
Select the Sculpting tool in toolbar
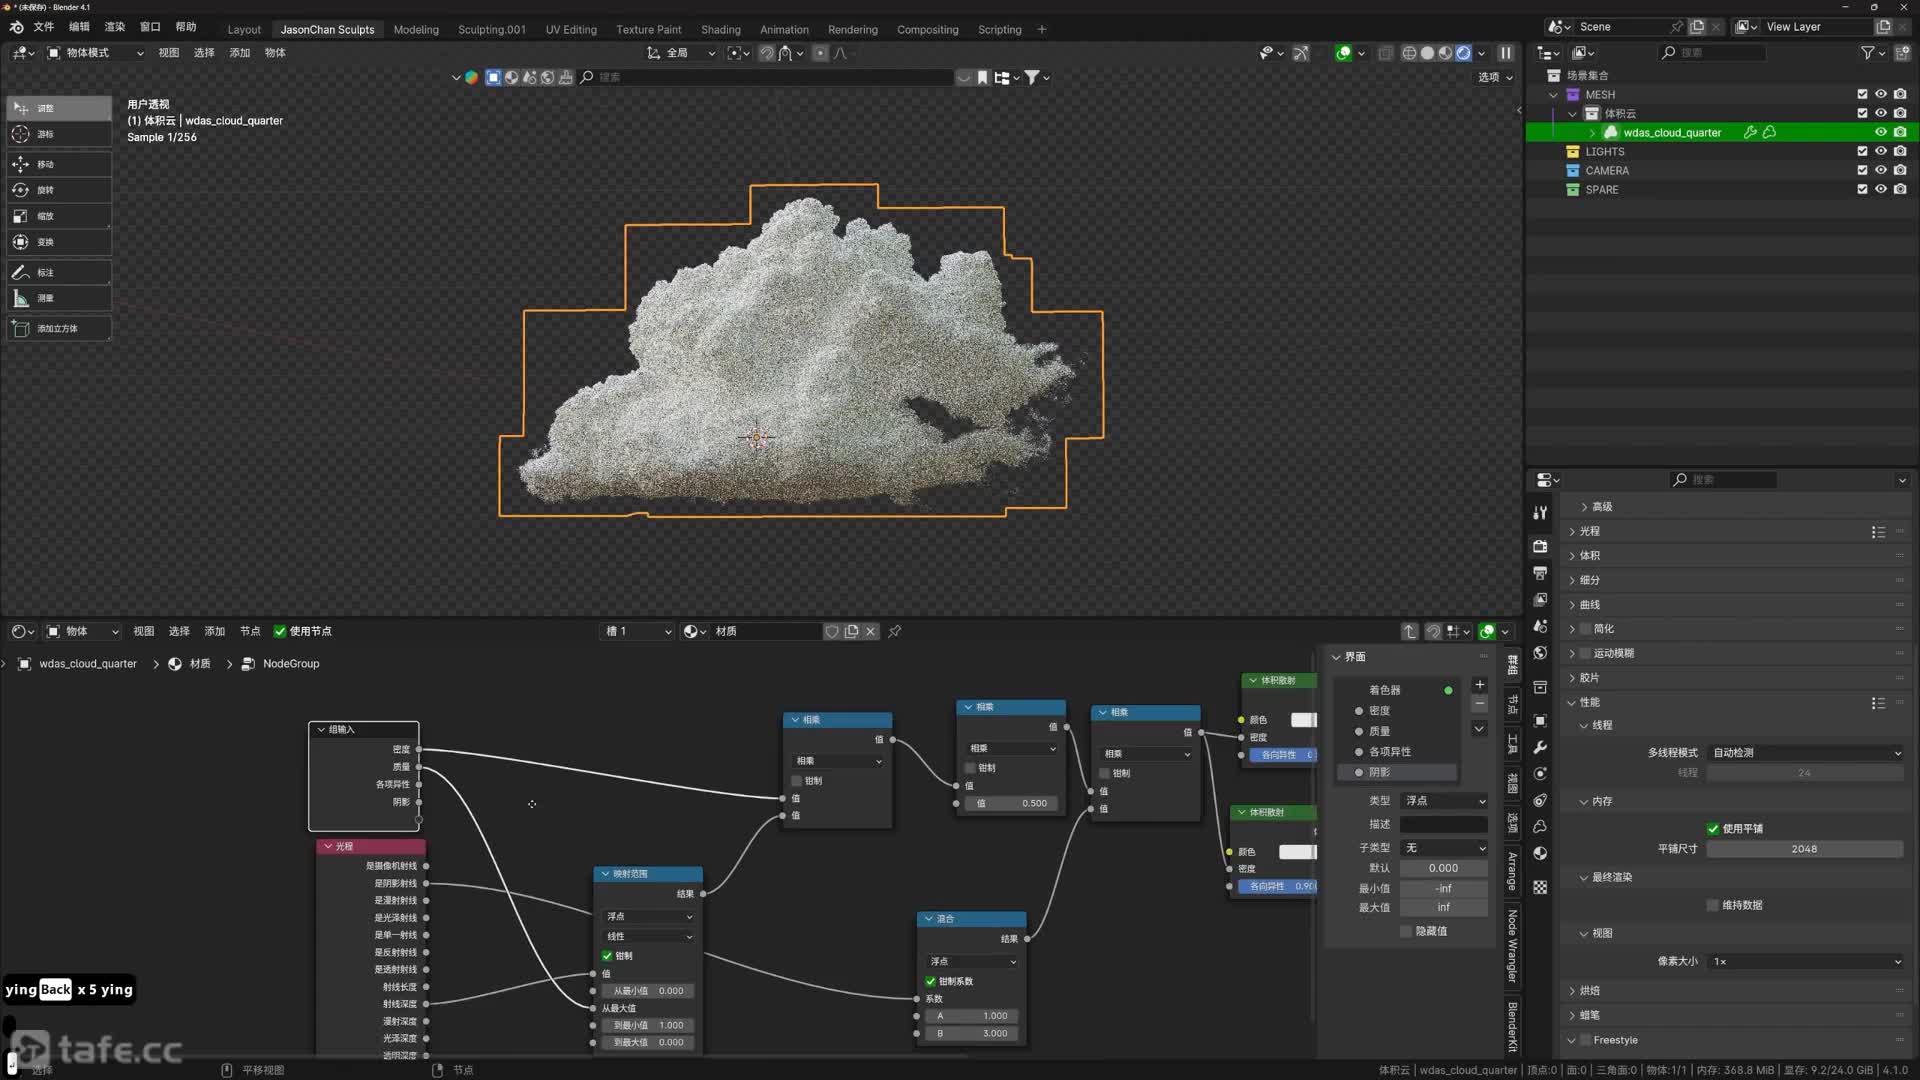(492, 29)
